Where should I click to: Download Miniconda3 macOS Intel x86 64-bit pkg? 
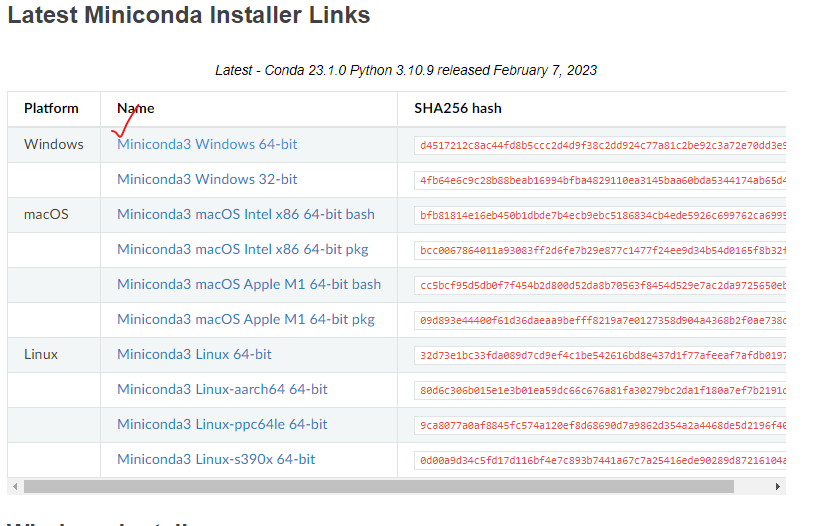pos(242,249)
